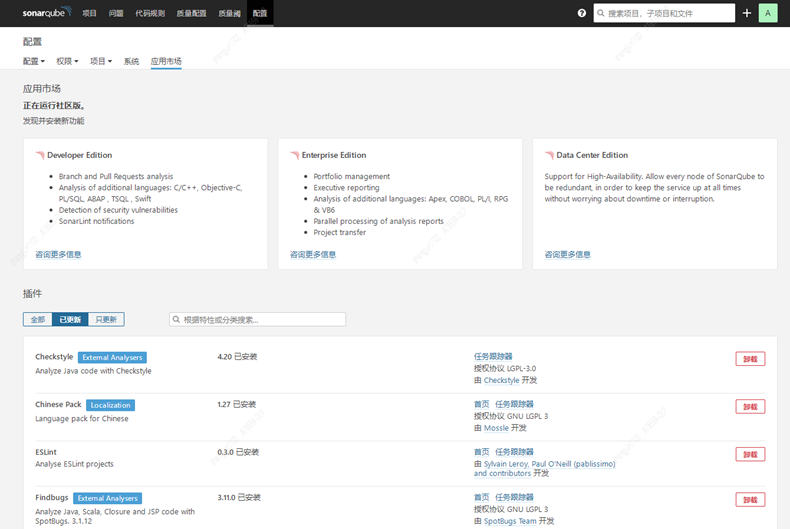
Task: Open the 质量阈 top navigation item
Action: coord(229,13)
